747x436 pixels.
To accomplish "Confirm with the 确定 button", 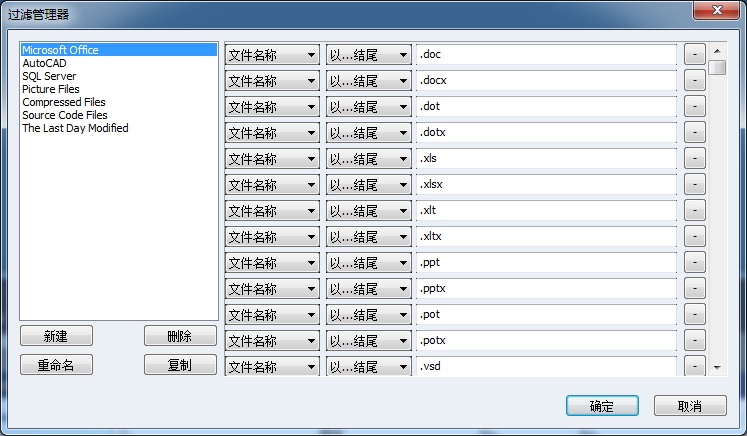I will click(x=602, y=406).
